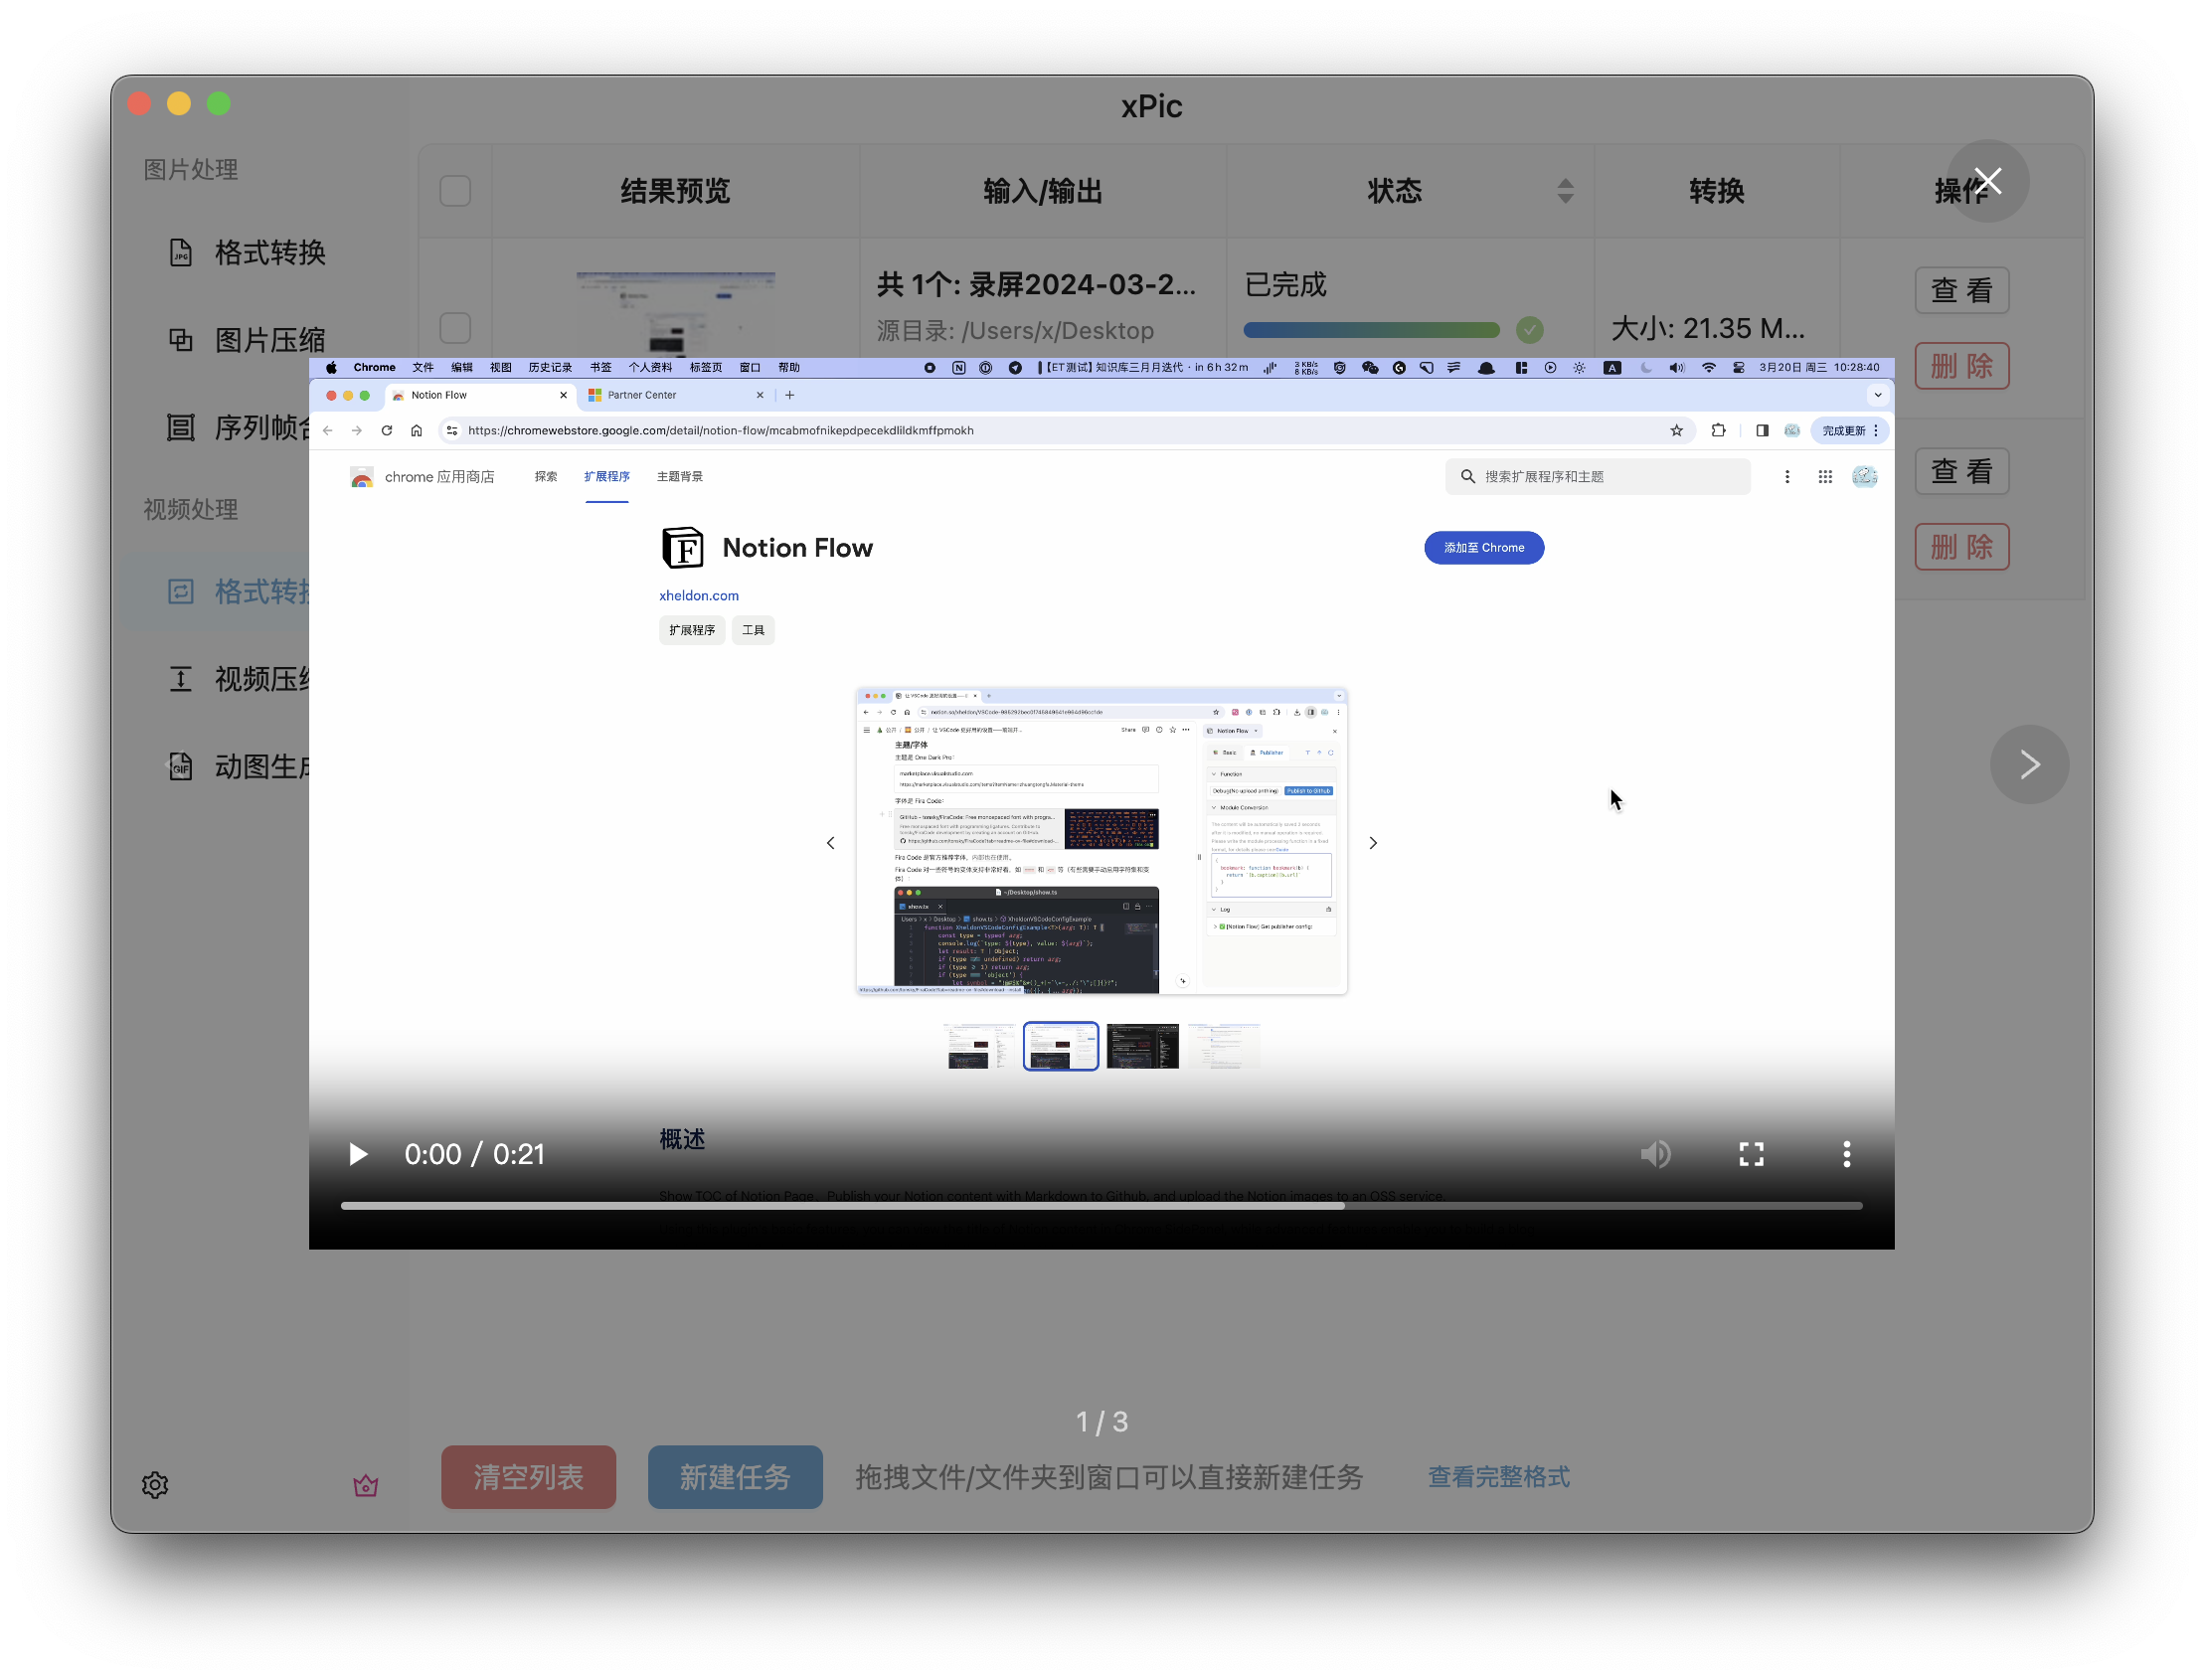Play the previewed video
2205x1680 pixels.
(358, 1154)
